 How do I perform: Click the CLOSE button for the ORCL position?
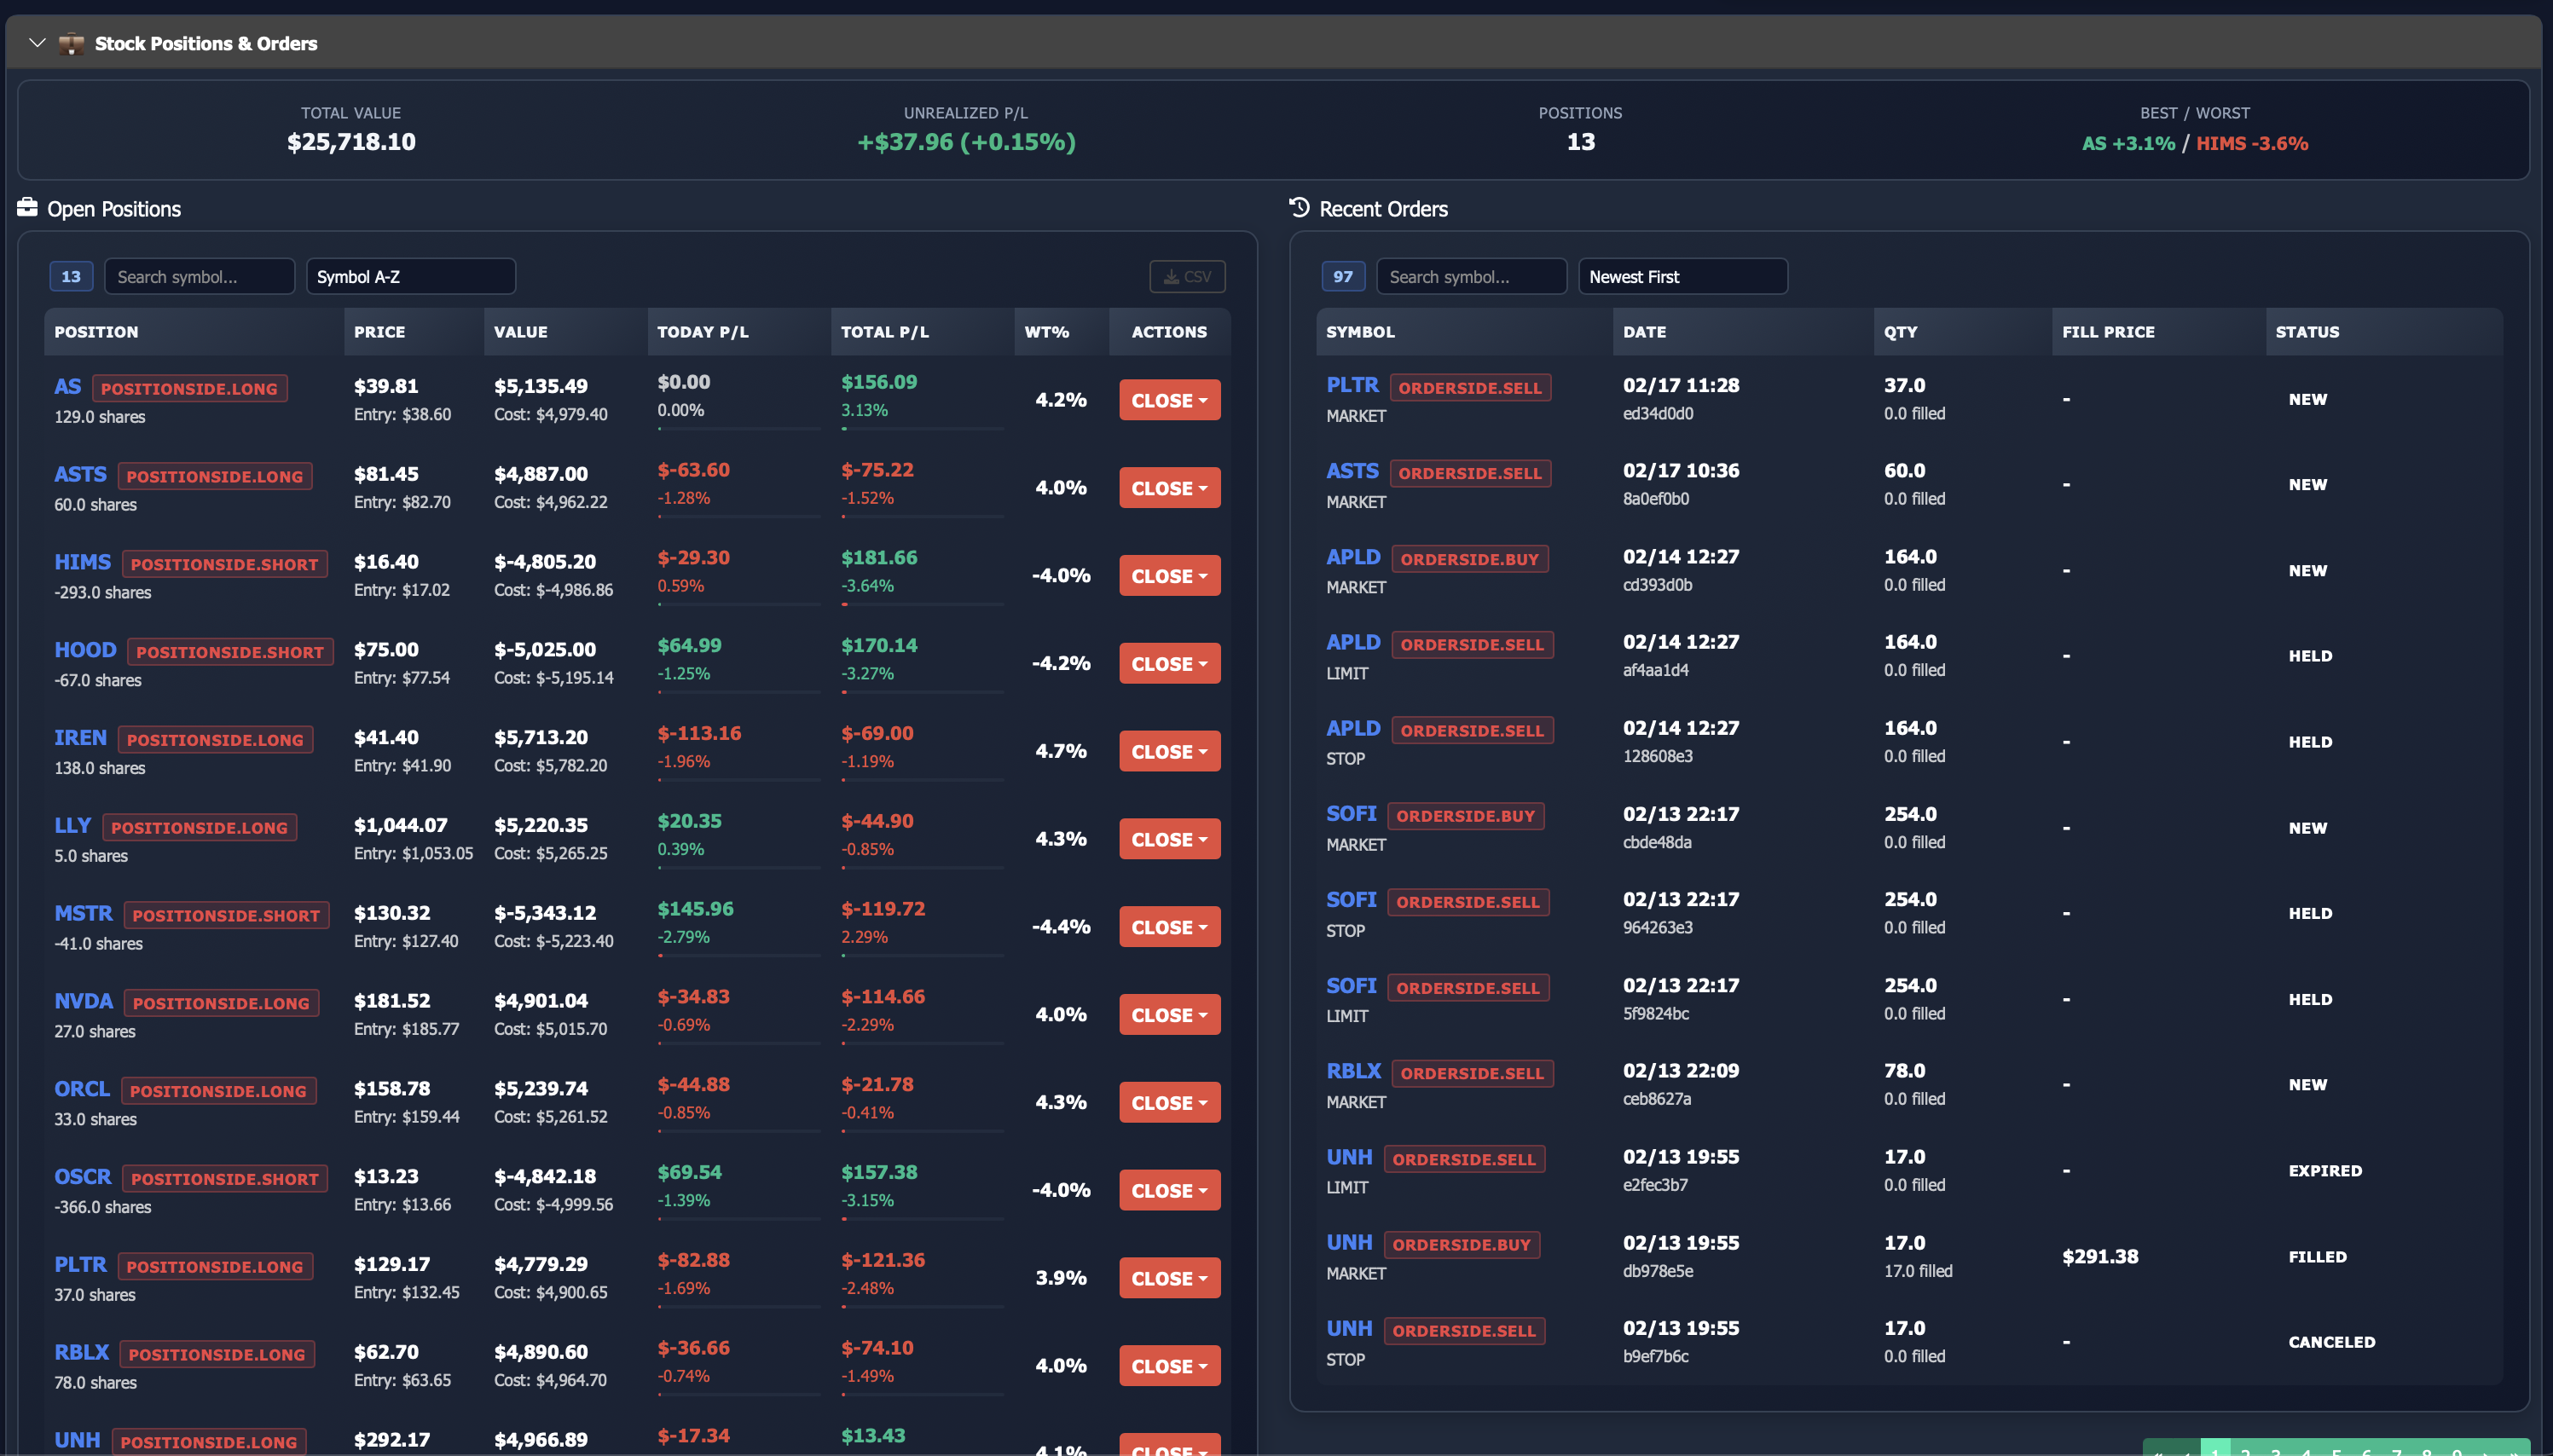pyautogui.click(x=1169, y=1103)
